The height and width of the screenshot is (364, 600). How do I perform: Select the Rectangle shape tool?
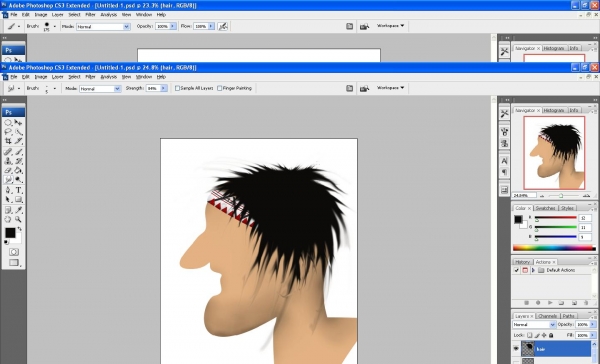(18, 199)
